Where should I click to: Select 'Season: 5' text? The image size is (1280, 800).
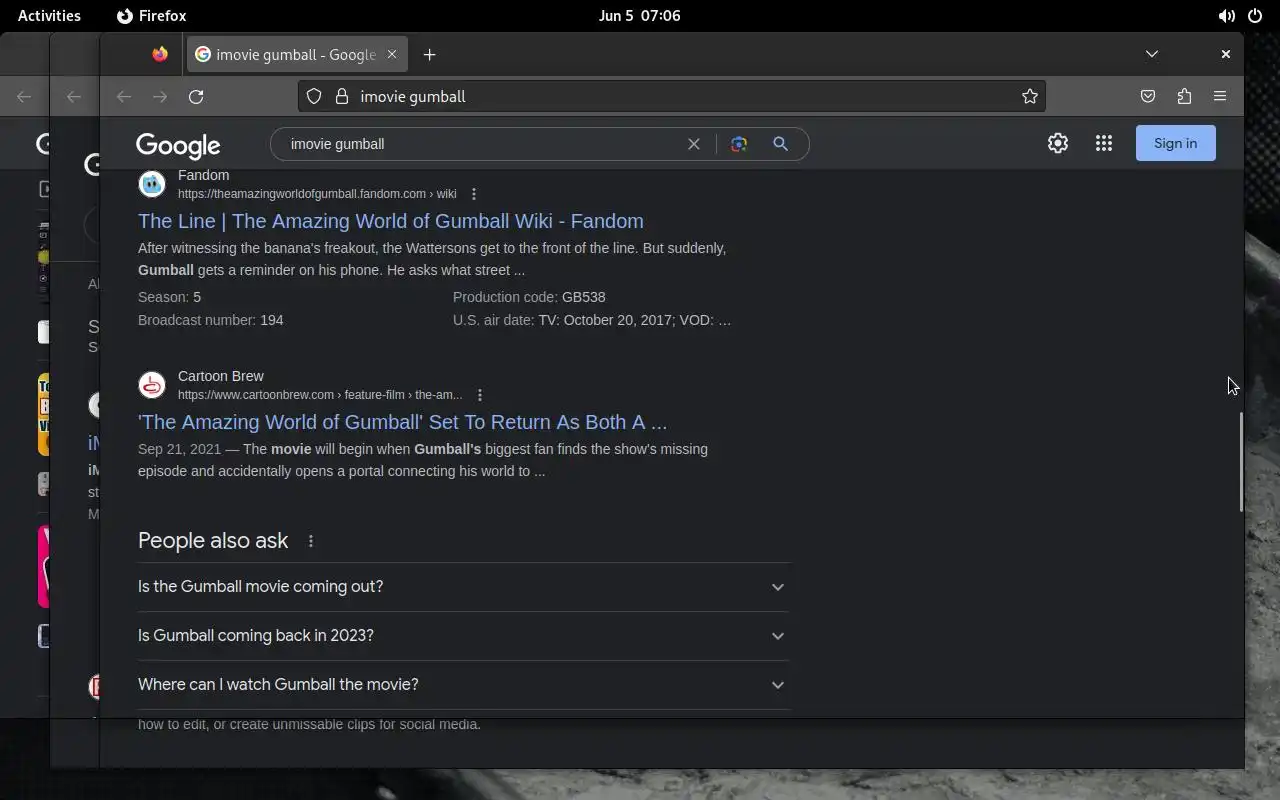(x=169, y=297)
